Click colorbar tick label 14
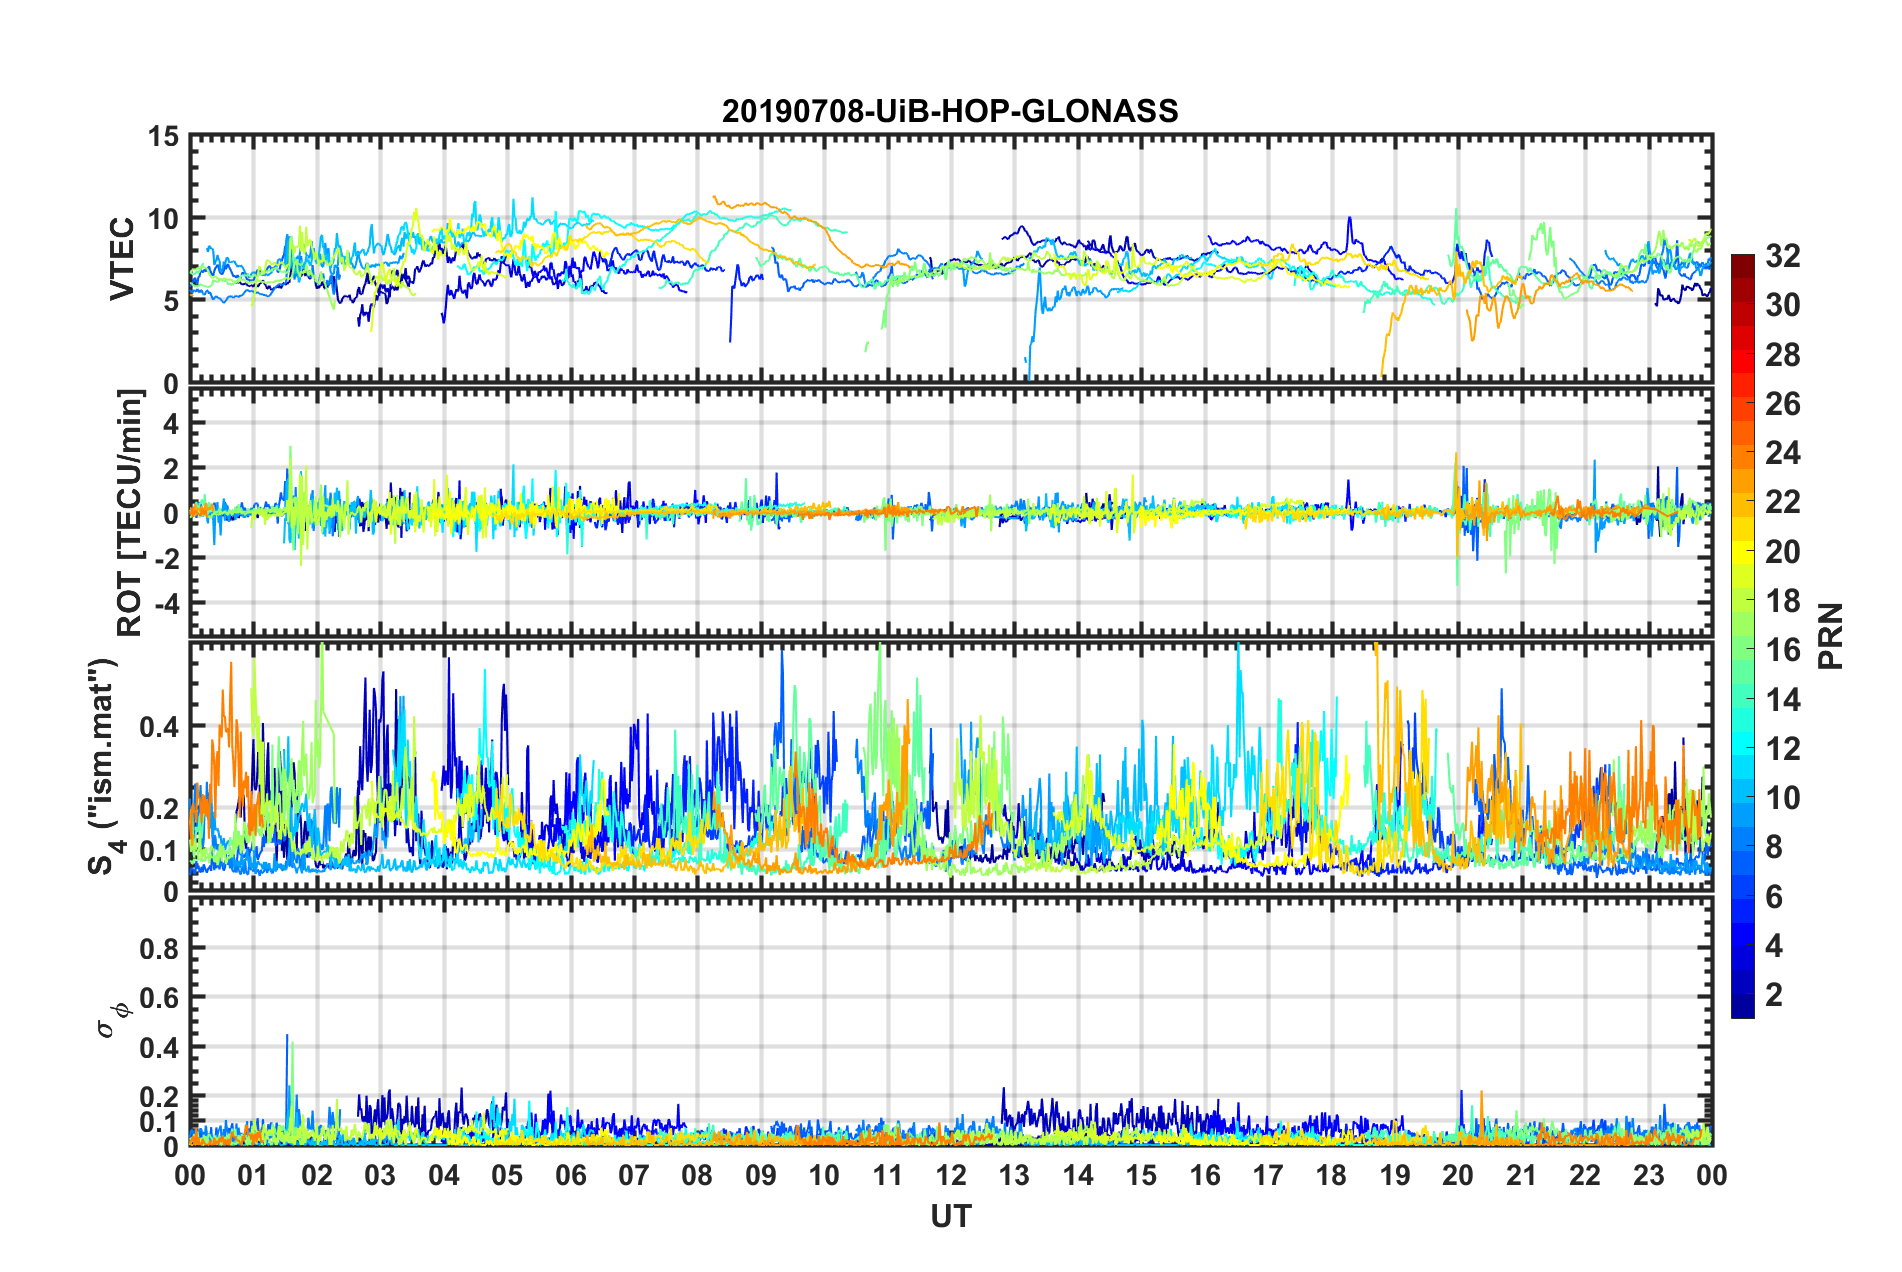 point(1783,700)
